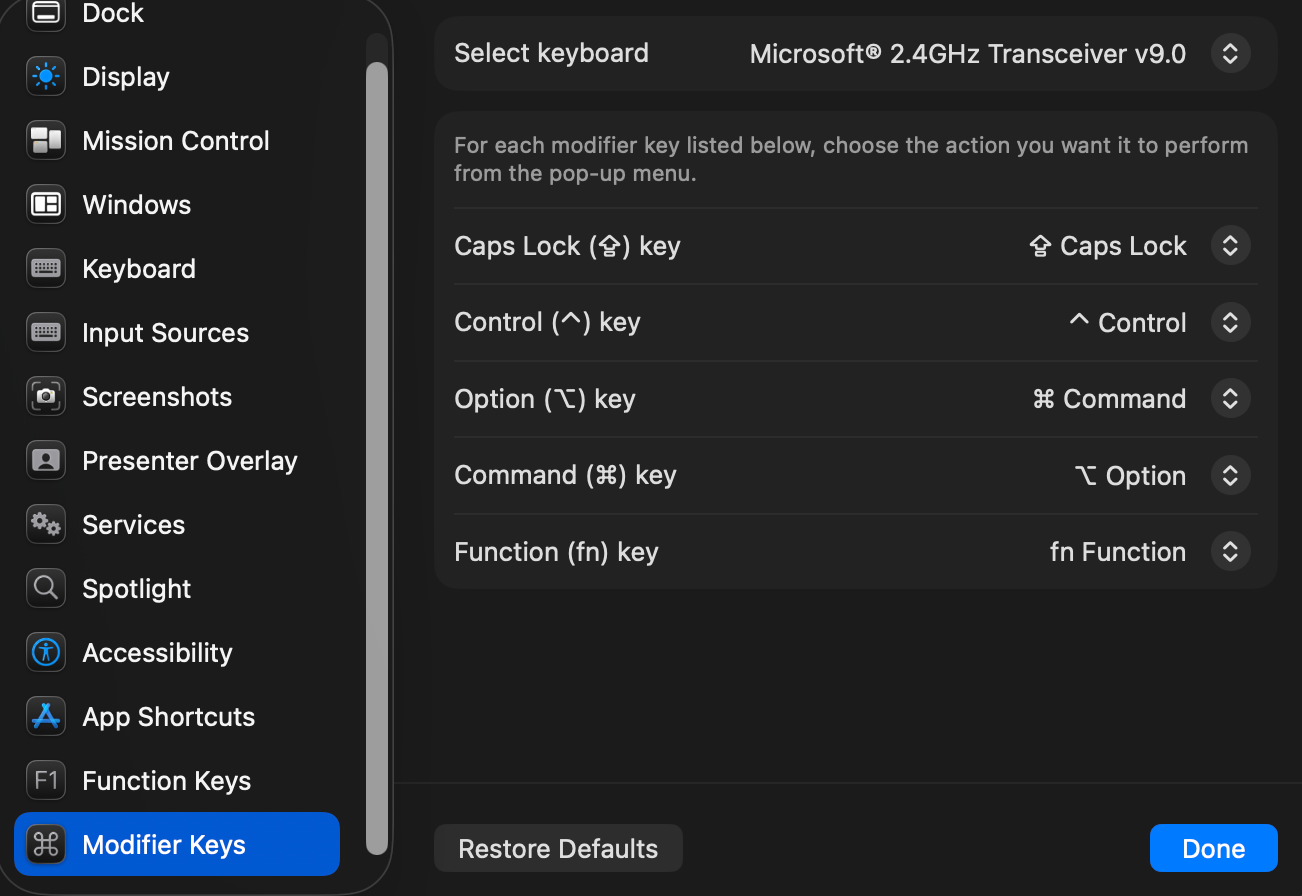Select the Input Sources keyboard icon

pos(46,333)
